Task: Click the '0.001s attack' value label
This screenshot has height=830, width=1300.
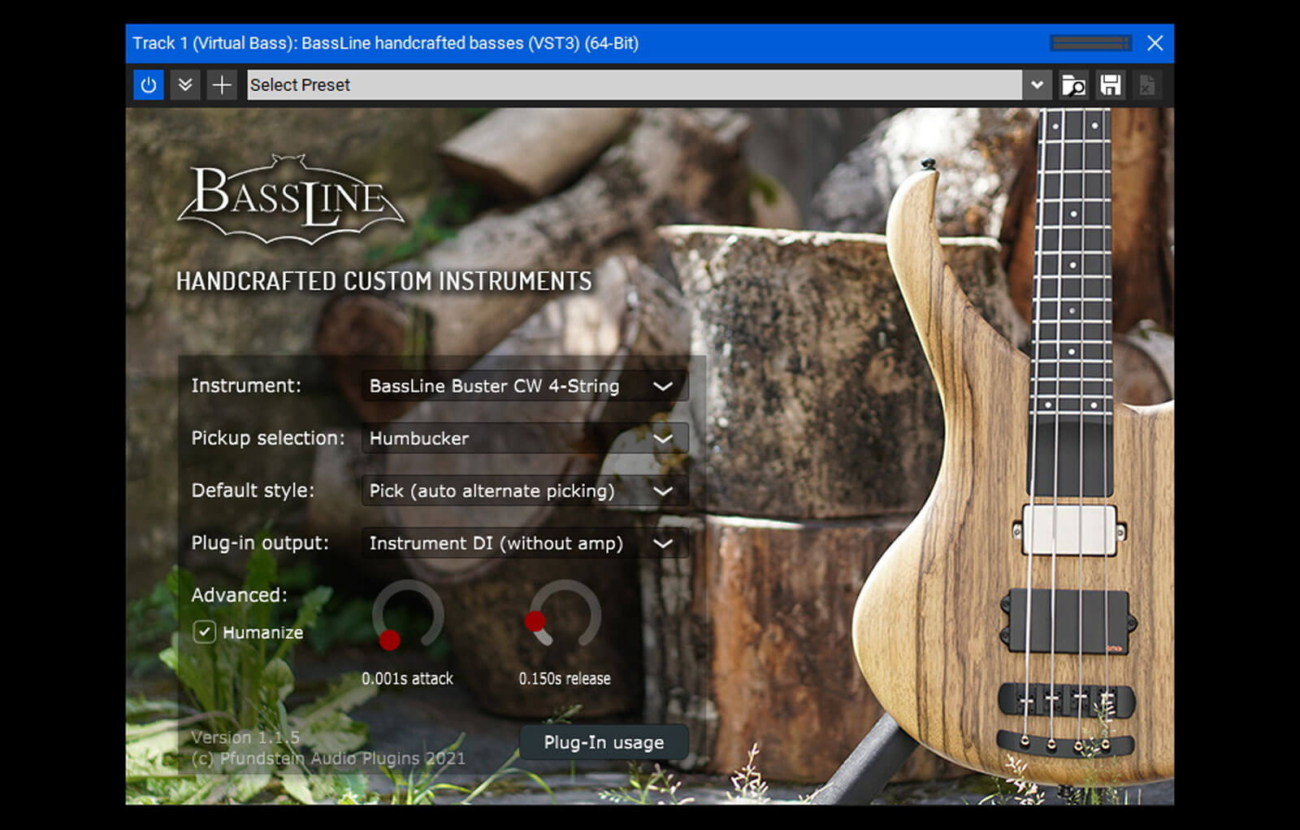Action: coord(408,678)
